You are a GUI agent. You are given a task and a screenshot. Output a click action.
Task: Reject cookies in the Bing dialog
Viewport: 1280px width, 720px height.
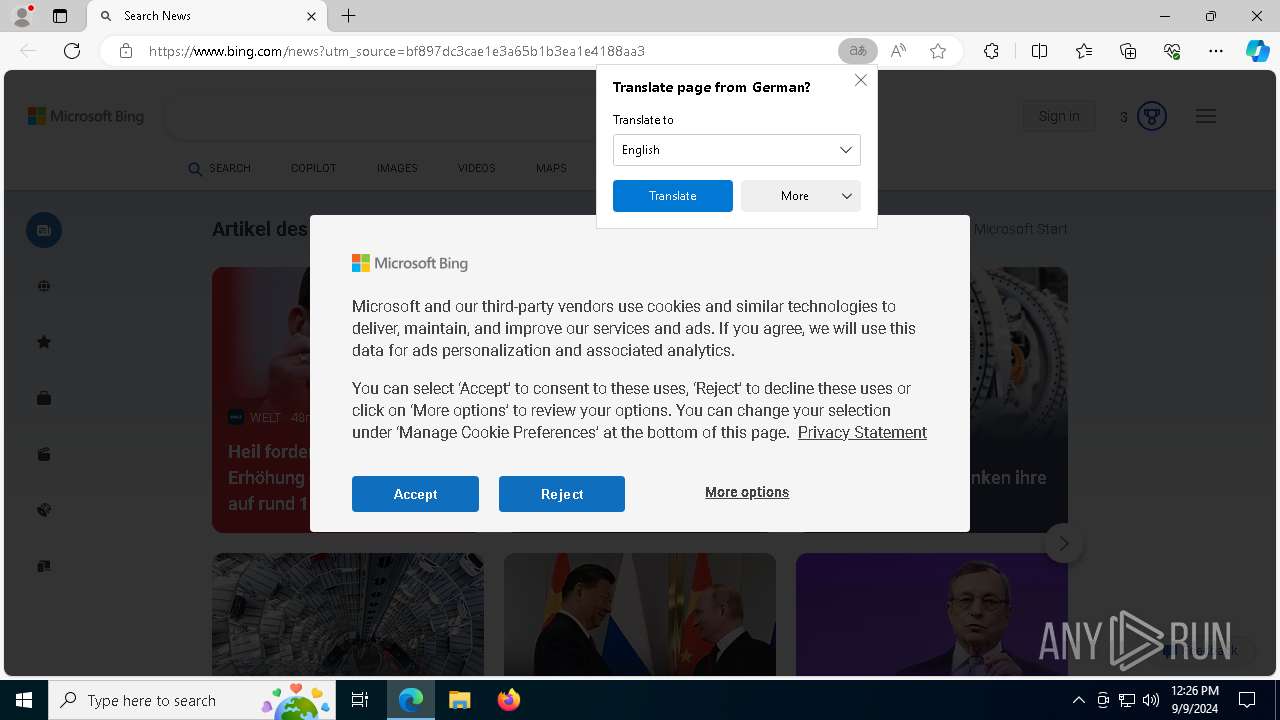click(x=562, y=494)
